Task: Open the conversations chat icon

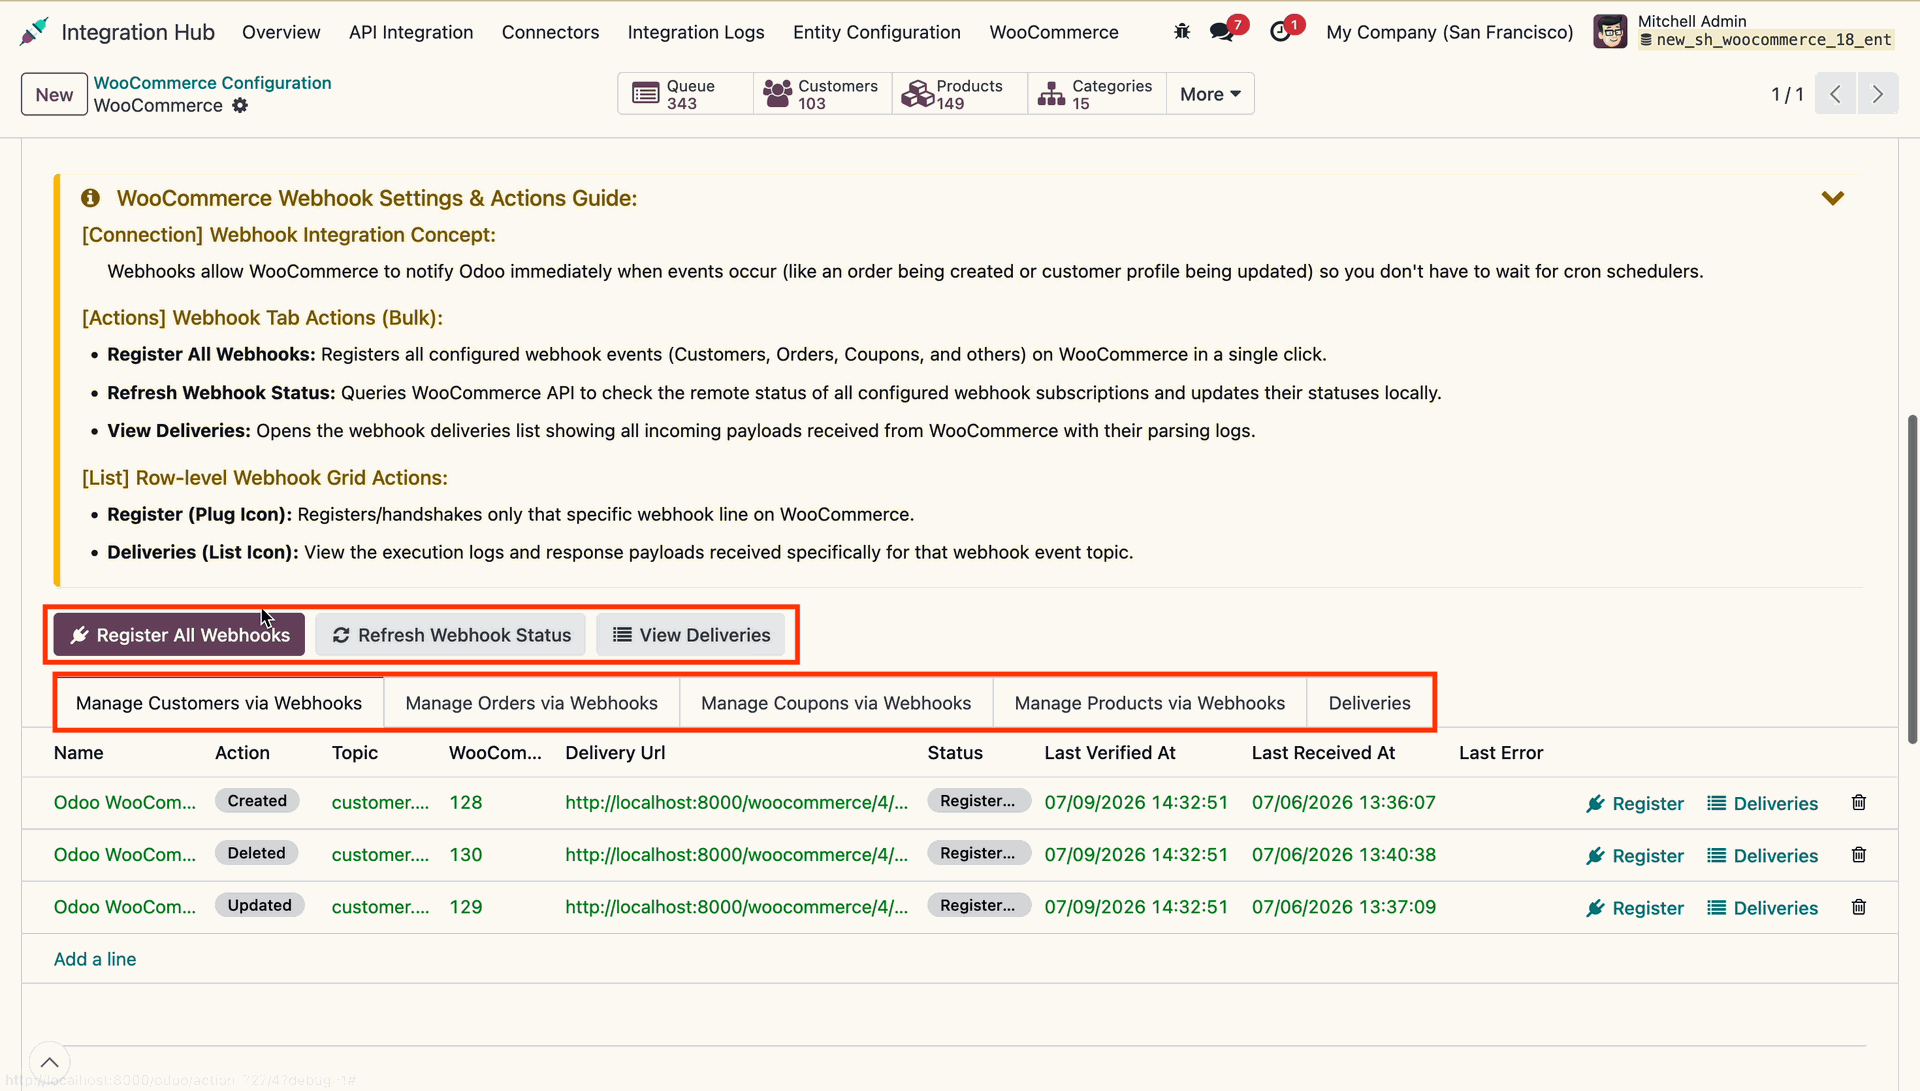Action: (x=1222, y=32)
